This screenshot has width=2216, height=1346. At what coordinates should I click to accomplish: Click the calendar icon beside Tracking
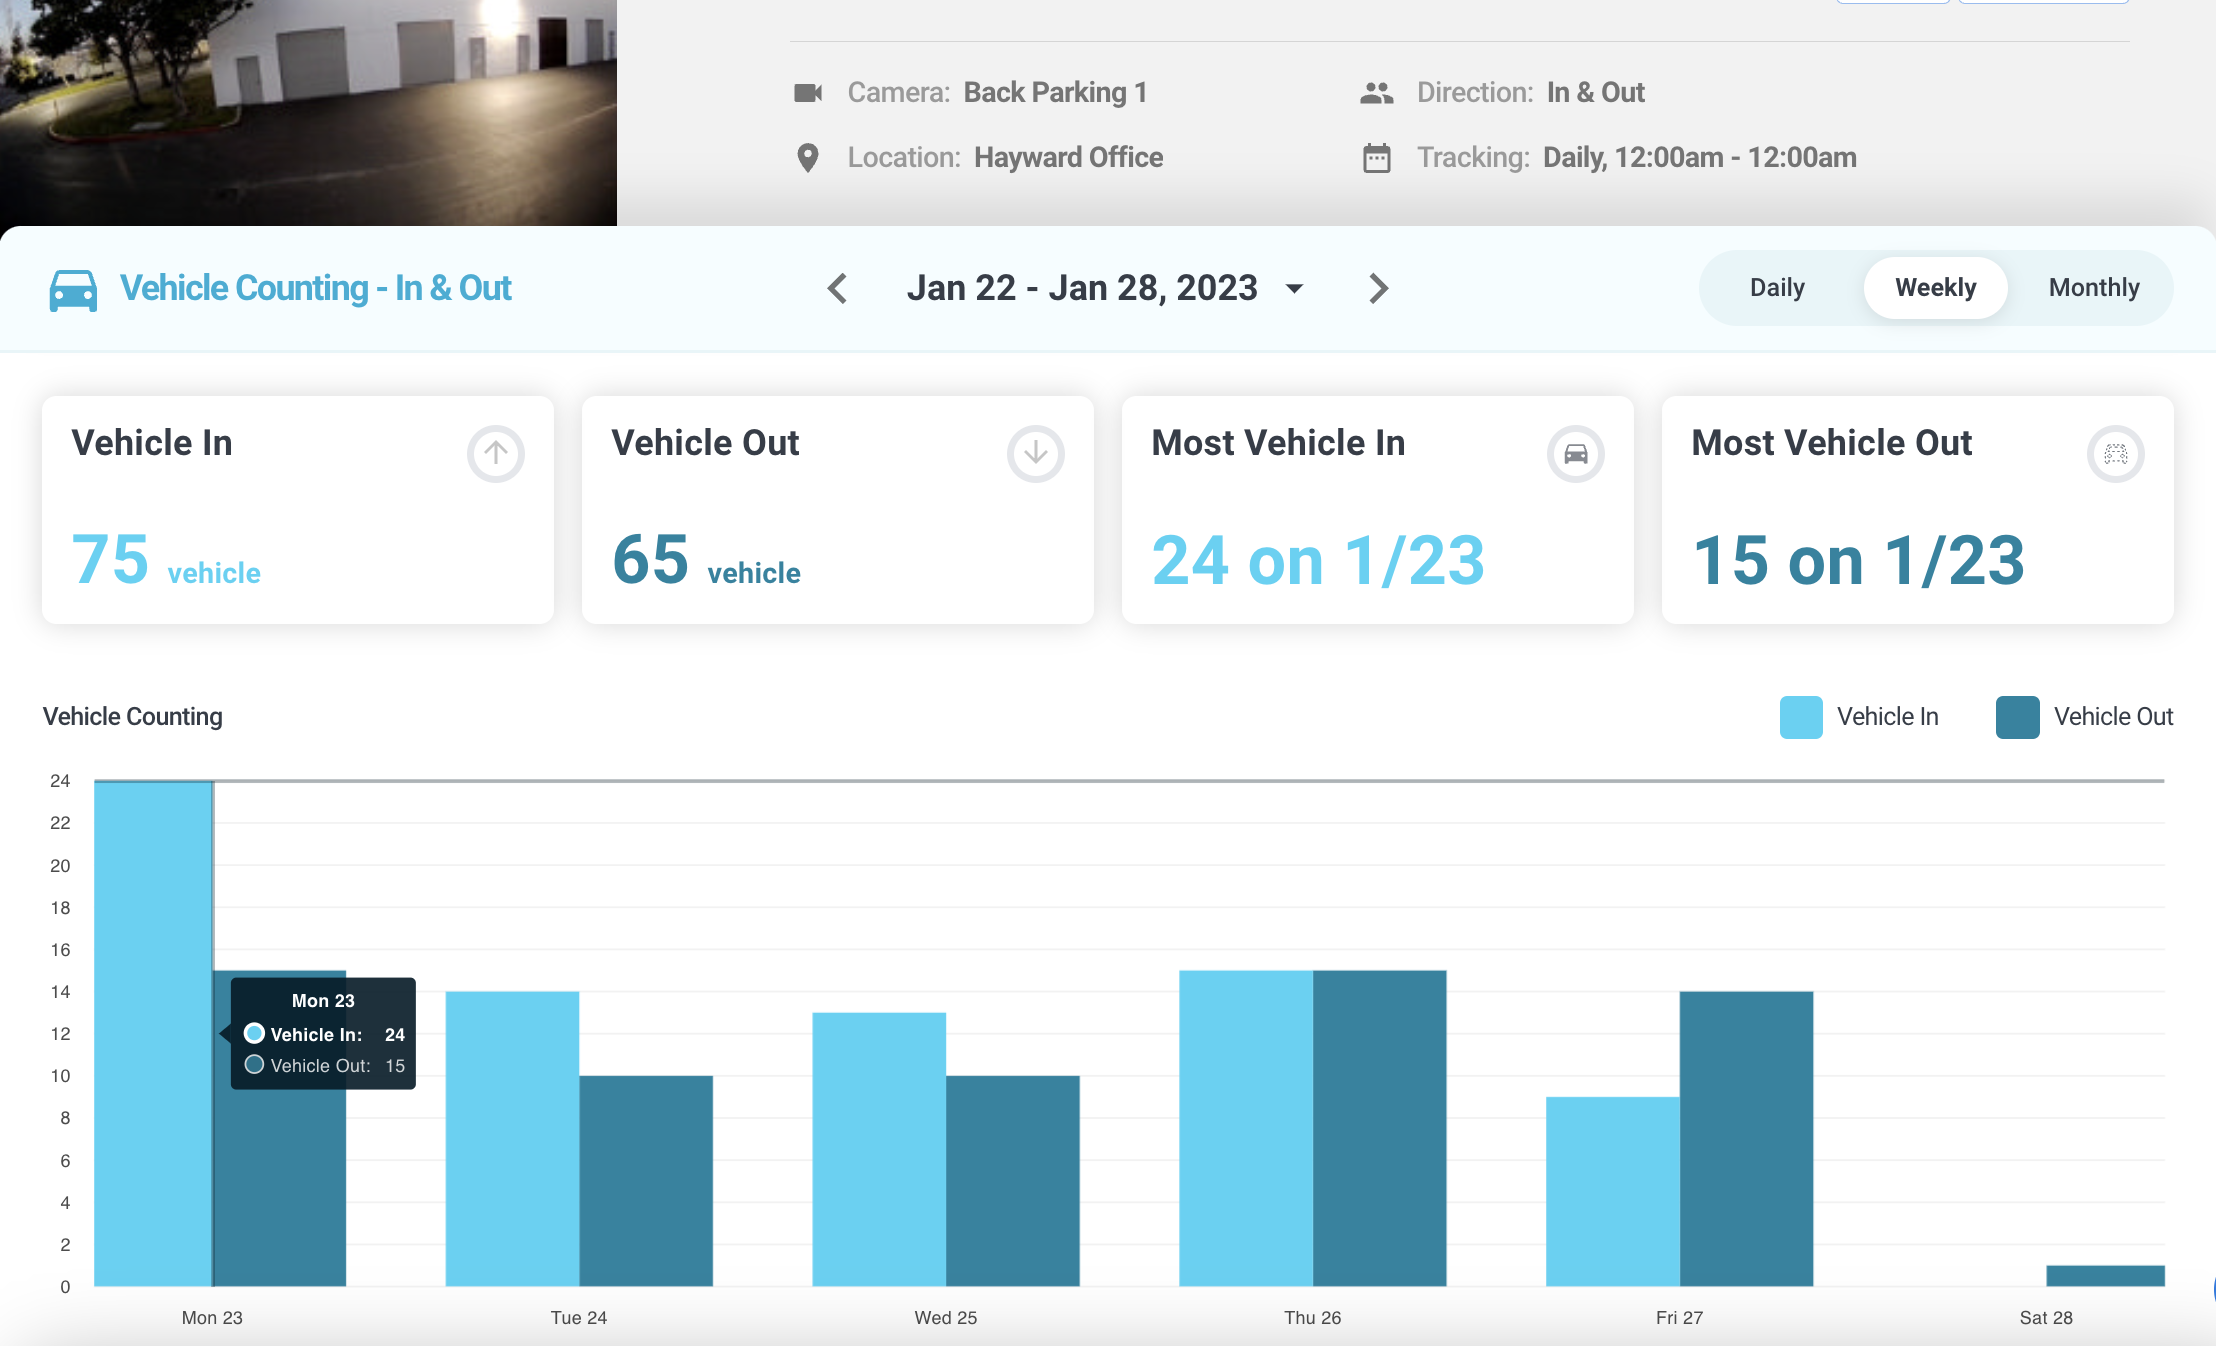pyautogui.click(x=1377, y=158)
